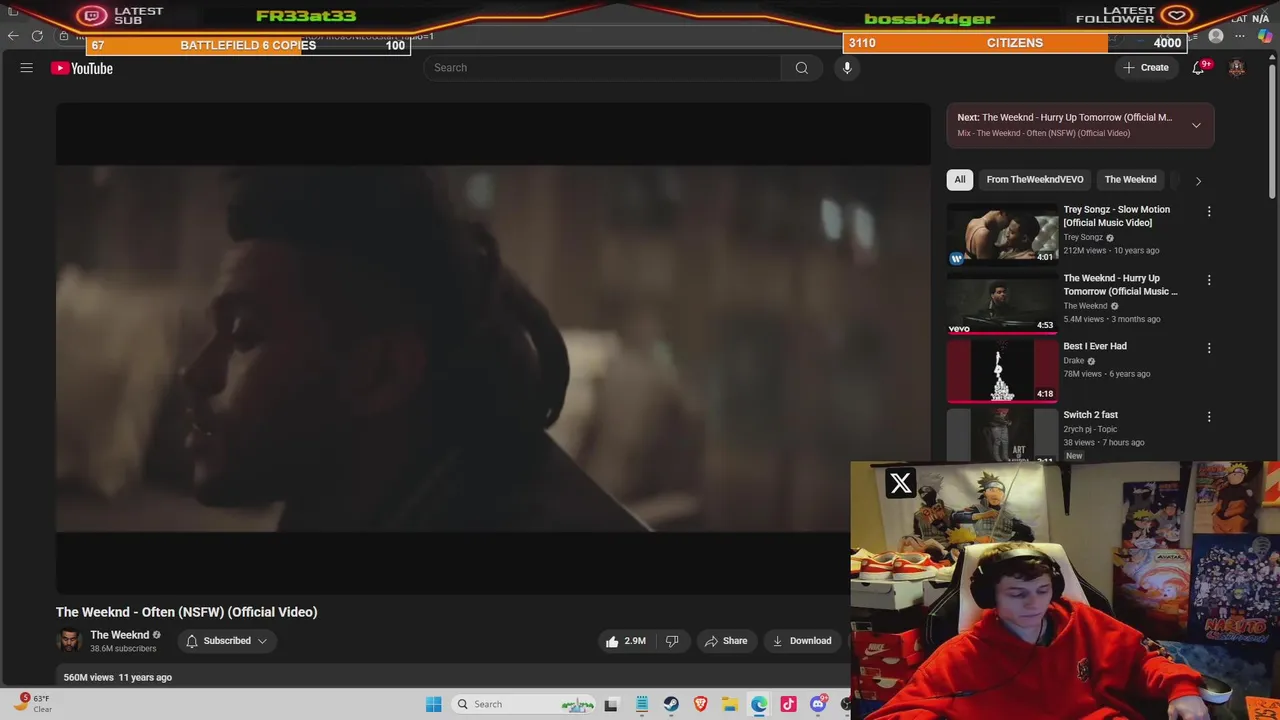
Task: Open account avatar menu in YouTube header
Action: point(1237,68)
